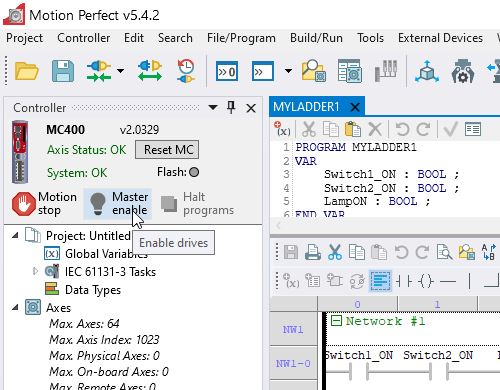This screenshot has width=500, height=390.
Task: Open the File/Program menu
Action: (241, 38)
